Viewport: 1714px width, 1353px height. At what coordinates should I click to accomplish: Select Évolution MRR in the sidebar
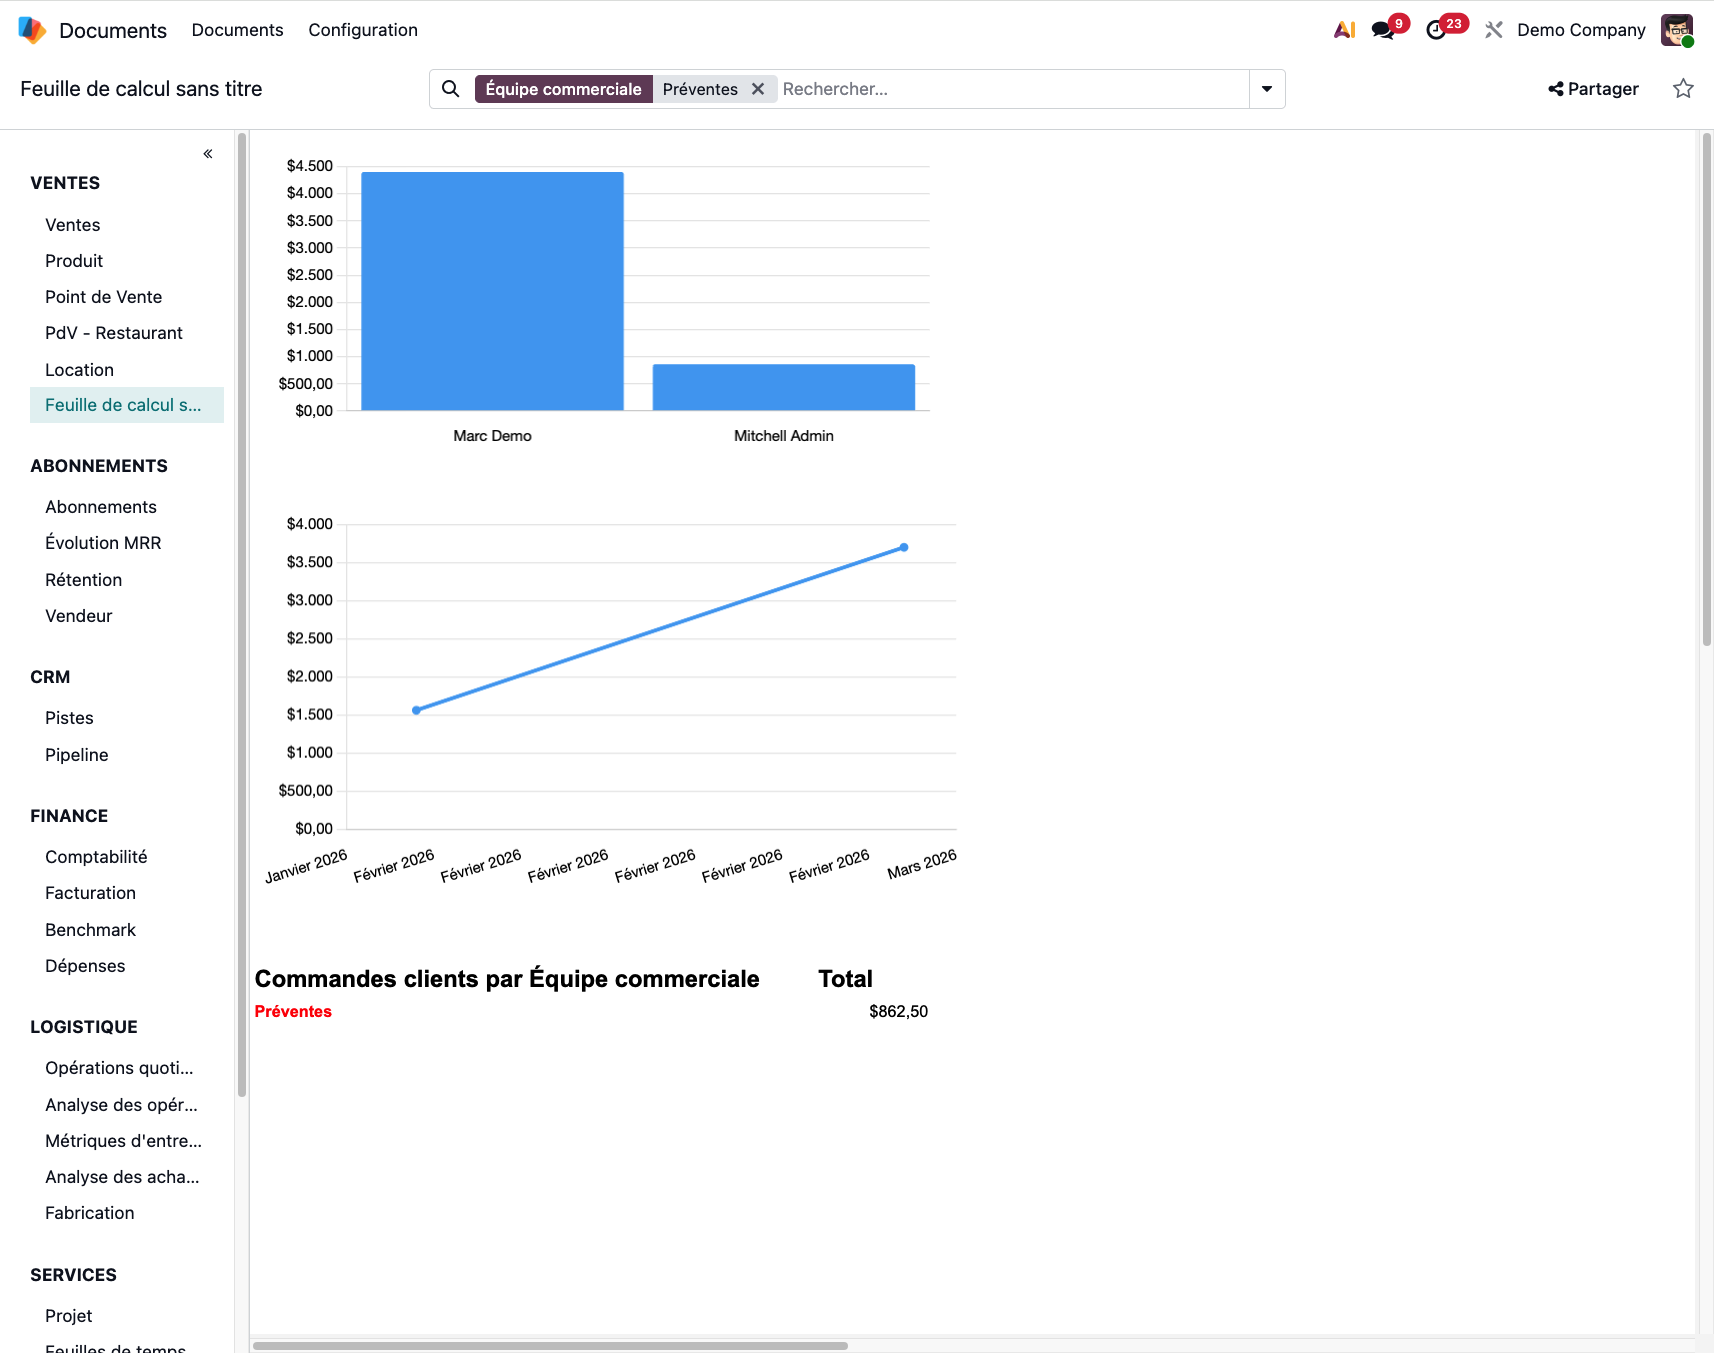(x=103, y=543)
